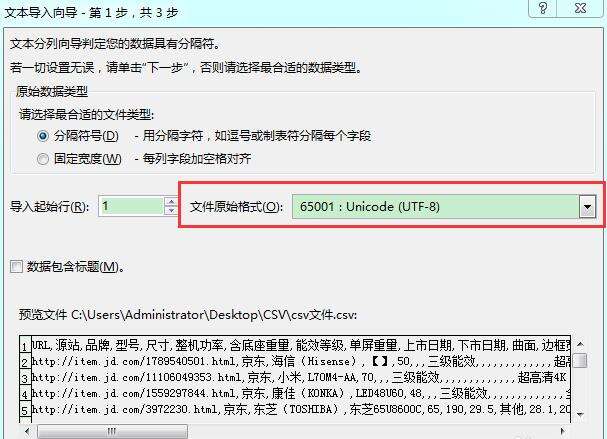Click the preview horizontal scrollbar thumb
607x439 pixels.
click(112, 431)
